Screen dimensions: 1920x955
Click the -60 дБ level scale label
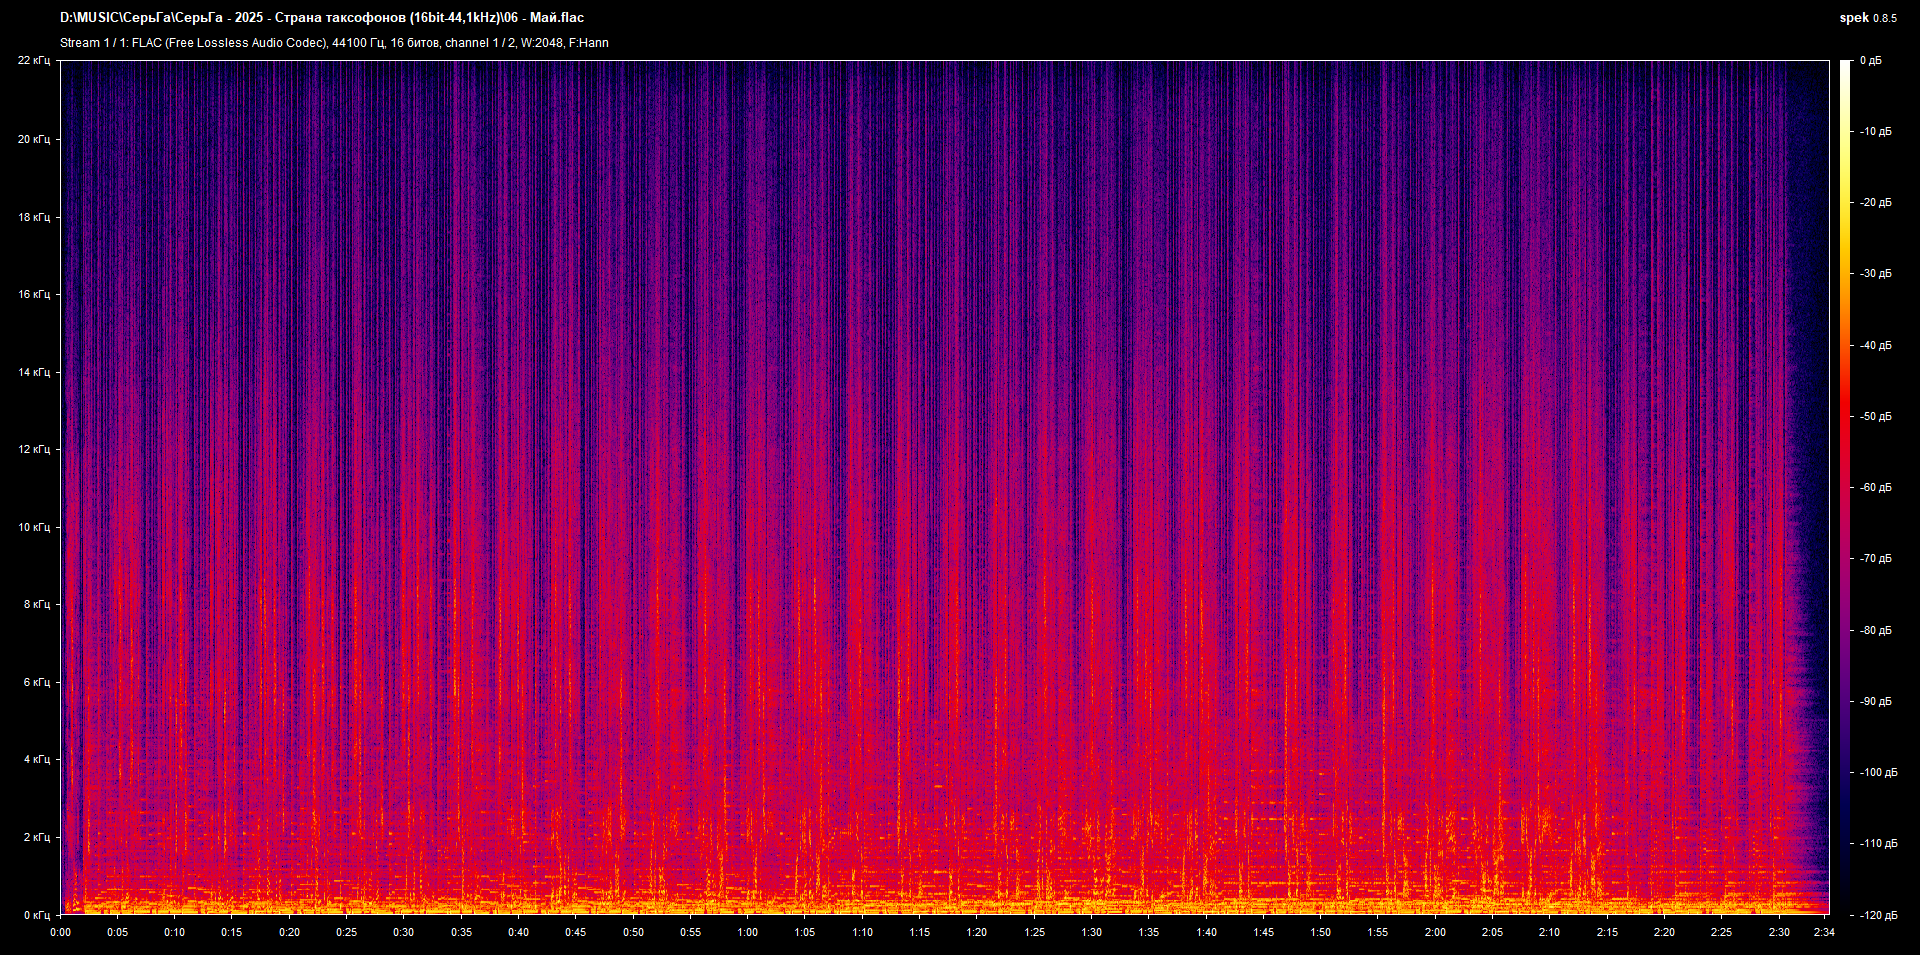click(x=1876, y=488)
